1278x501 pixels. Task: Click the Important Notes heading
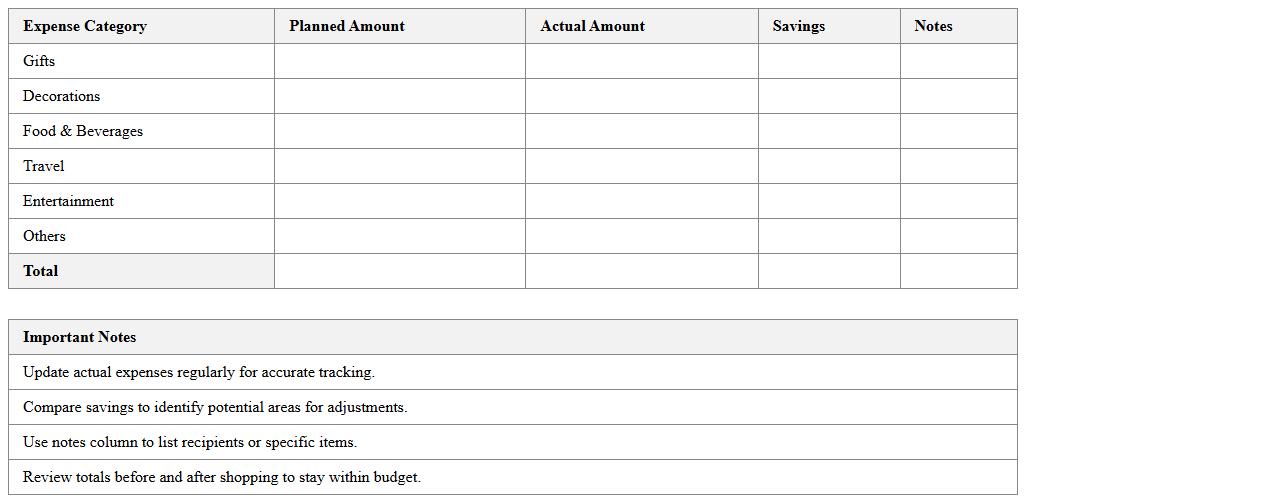[80, 337]
